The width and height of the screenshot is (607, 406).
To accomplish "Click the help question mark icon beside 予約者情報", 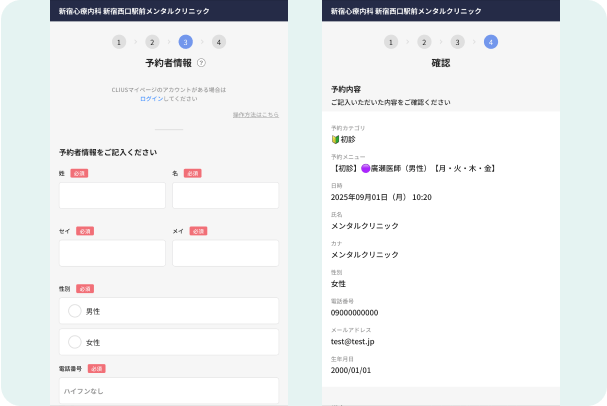I will pyautogui.click(x=201, y=63).
